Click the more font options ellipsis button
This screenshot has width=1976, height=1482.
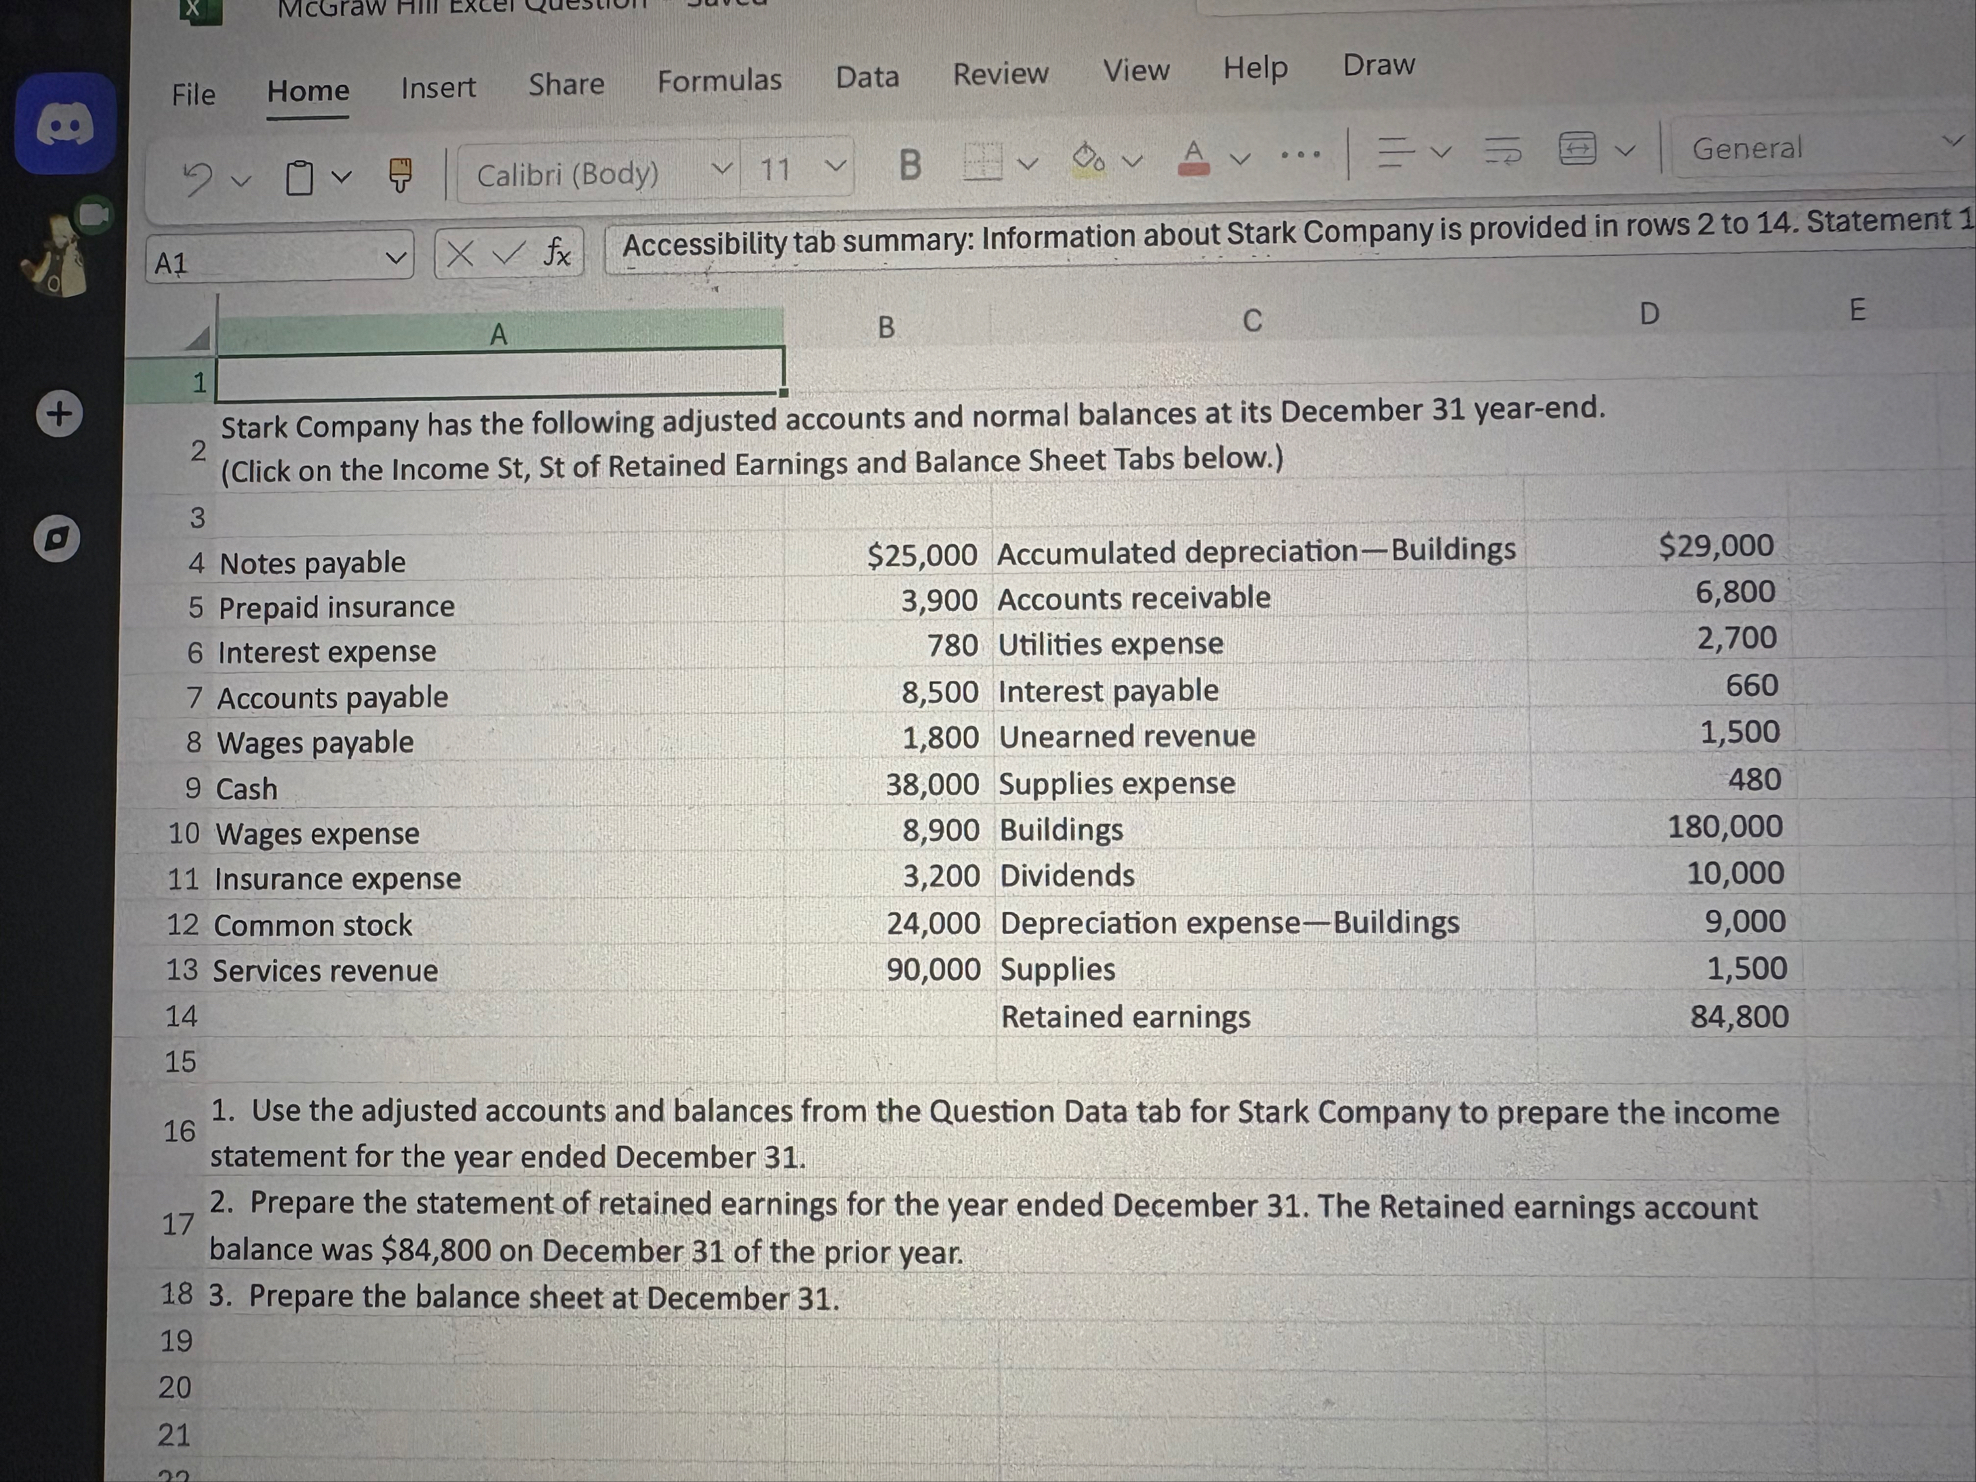click(x=1300, y=153)
